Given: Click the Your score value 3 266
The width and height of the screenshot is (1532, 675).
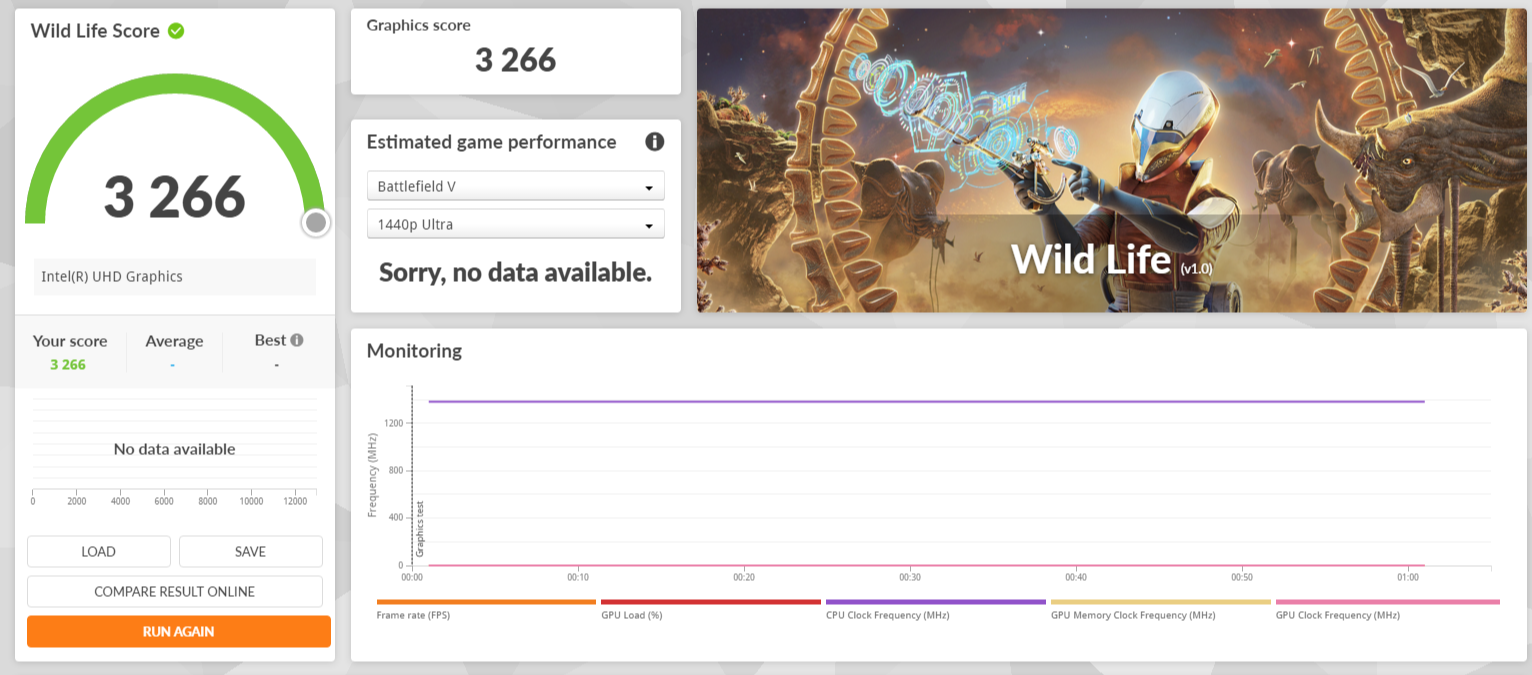Looking at the screenshot, I should [x=68, y=365].
